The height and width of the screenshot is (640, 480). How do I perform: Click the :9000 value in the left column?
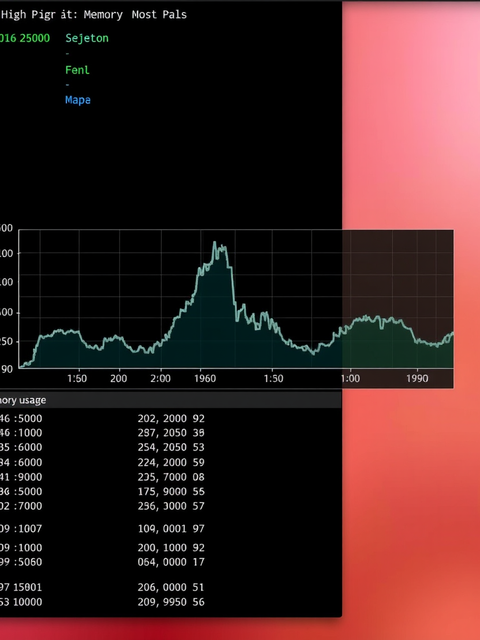pyautogui.click(x=28, y=477)
